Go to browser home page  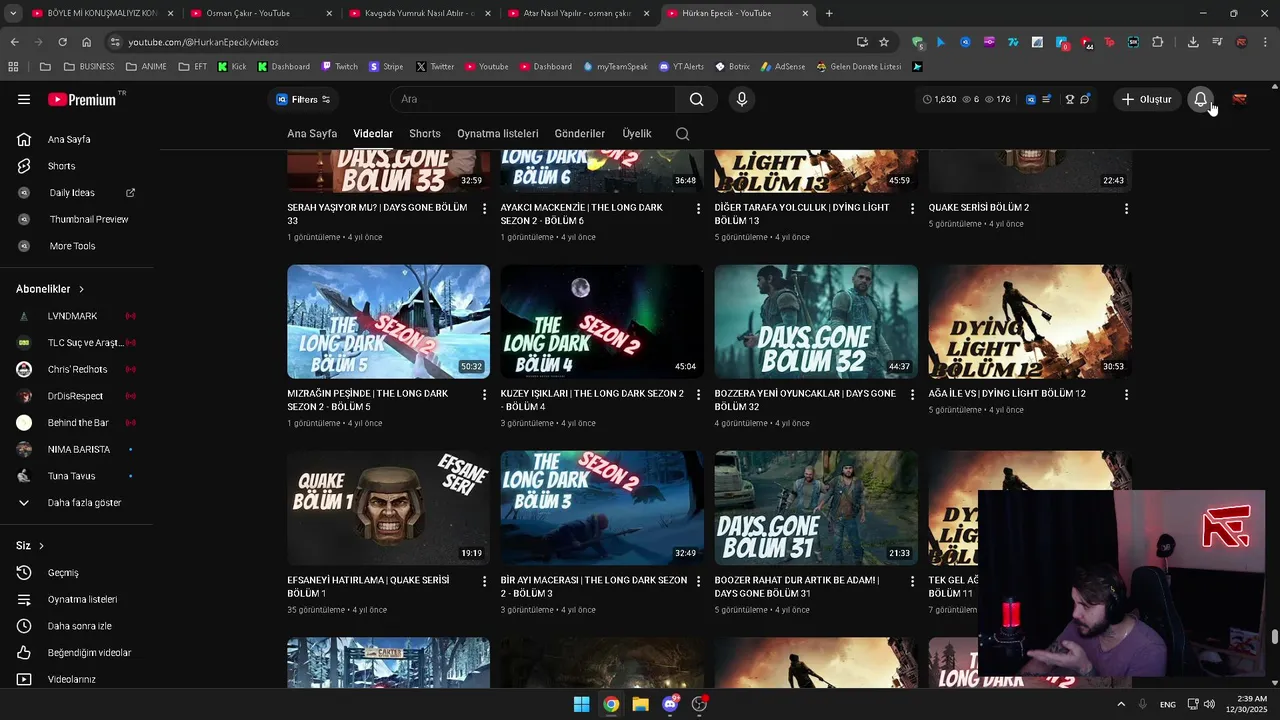tap(86, 42)
